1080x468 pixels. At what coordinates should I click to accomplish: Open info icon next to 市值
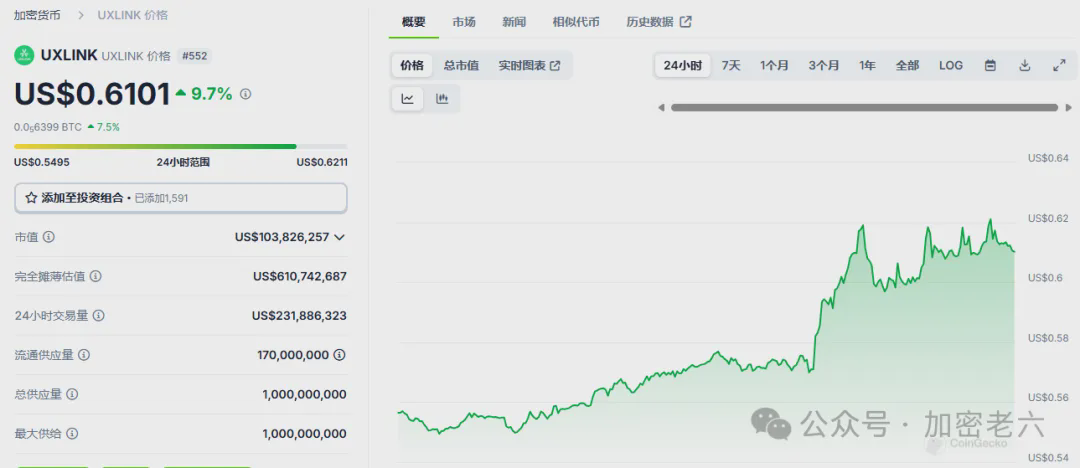tap(49, 237)
